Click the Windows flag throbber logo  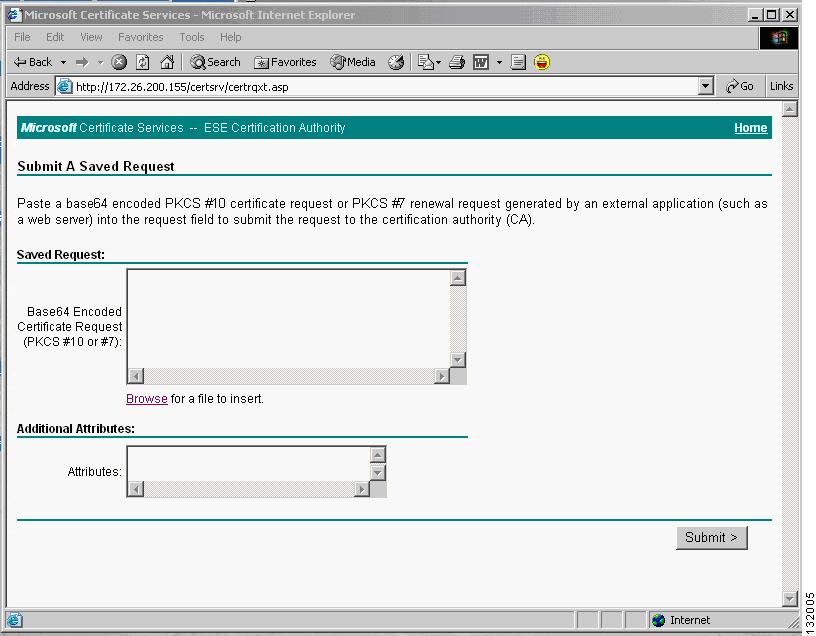pos(779,37)
